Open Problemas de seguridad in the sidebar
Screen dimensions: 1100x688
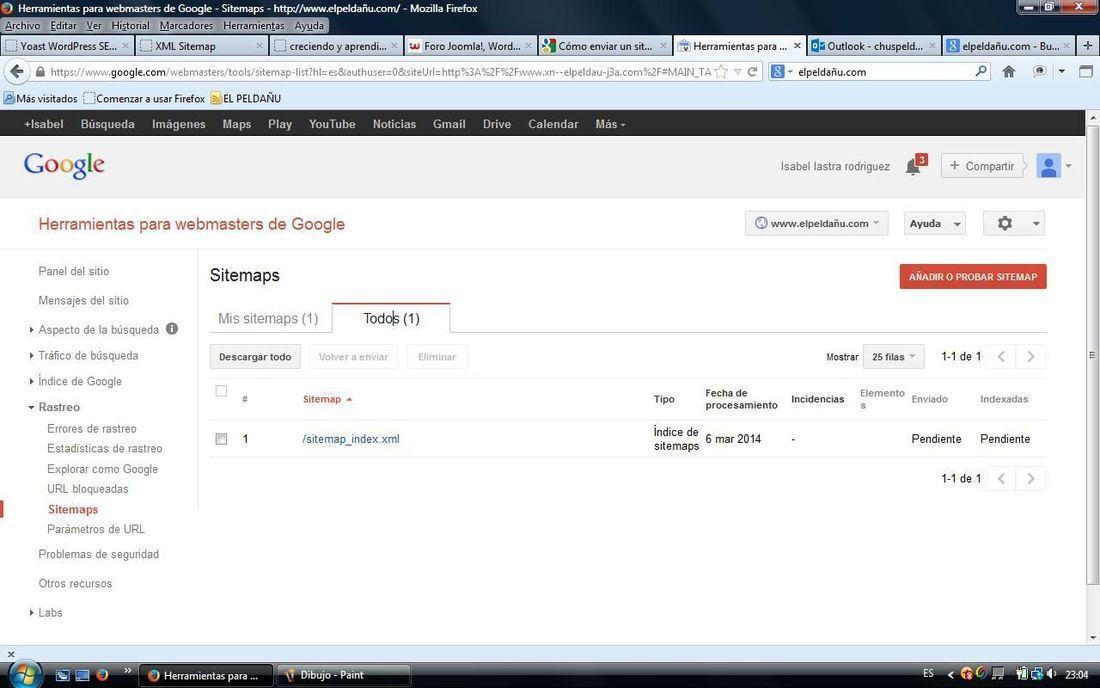[98, 554]
